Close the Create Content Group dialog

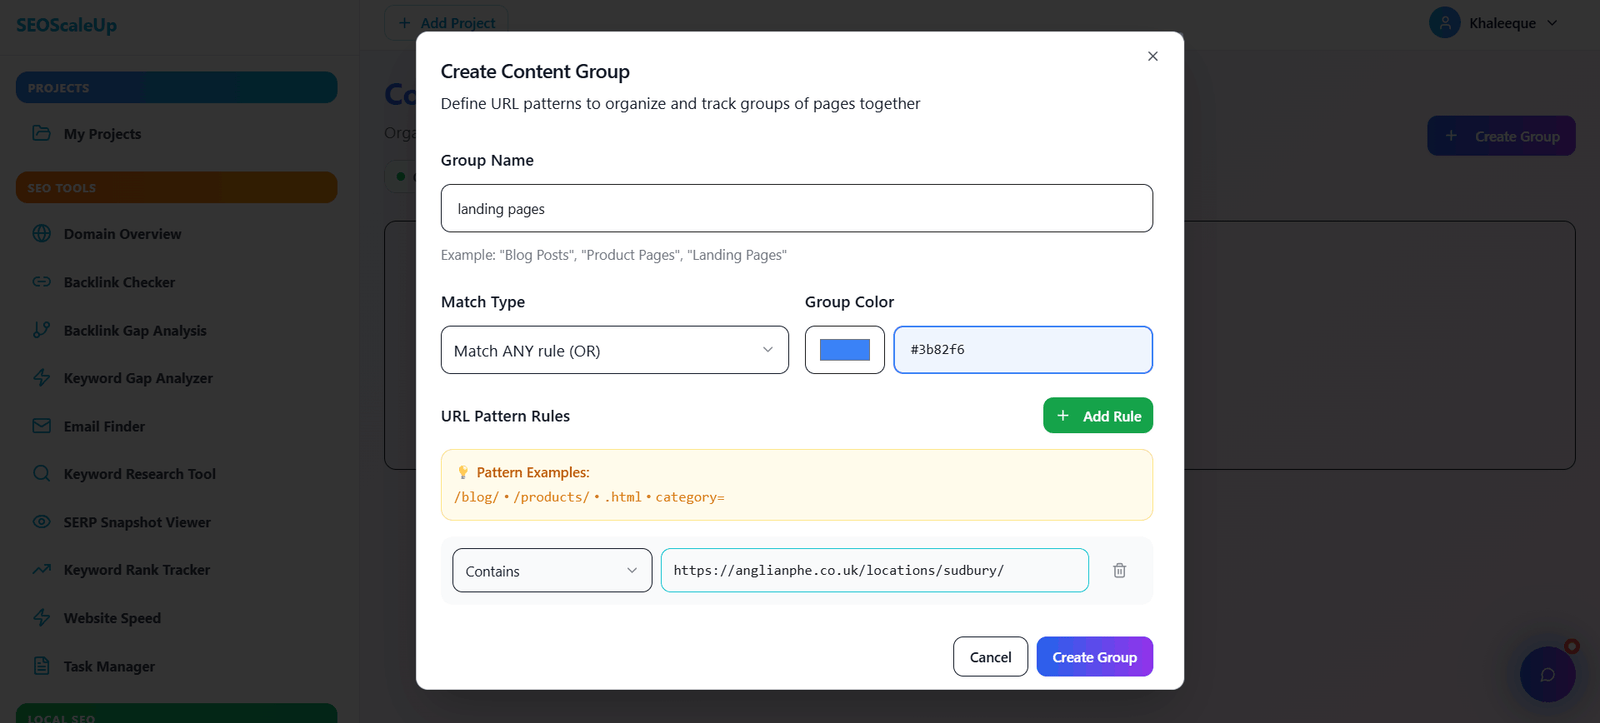[x=1152, y=56]
